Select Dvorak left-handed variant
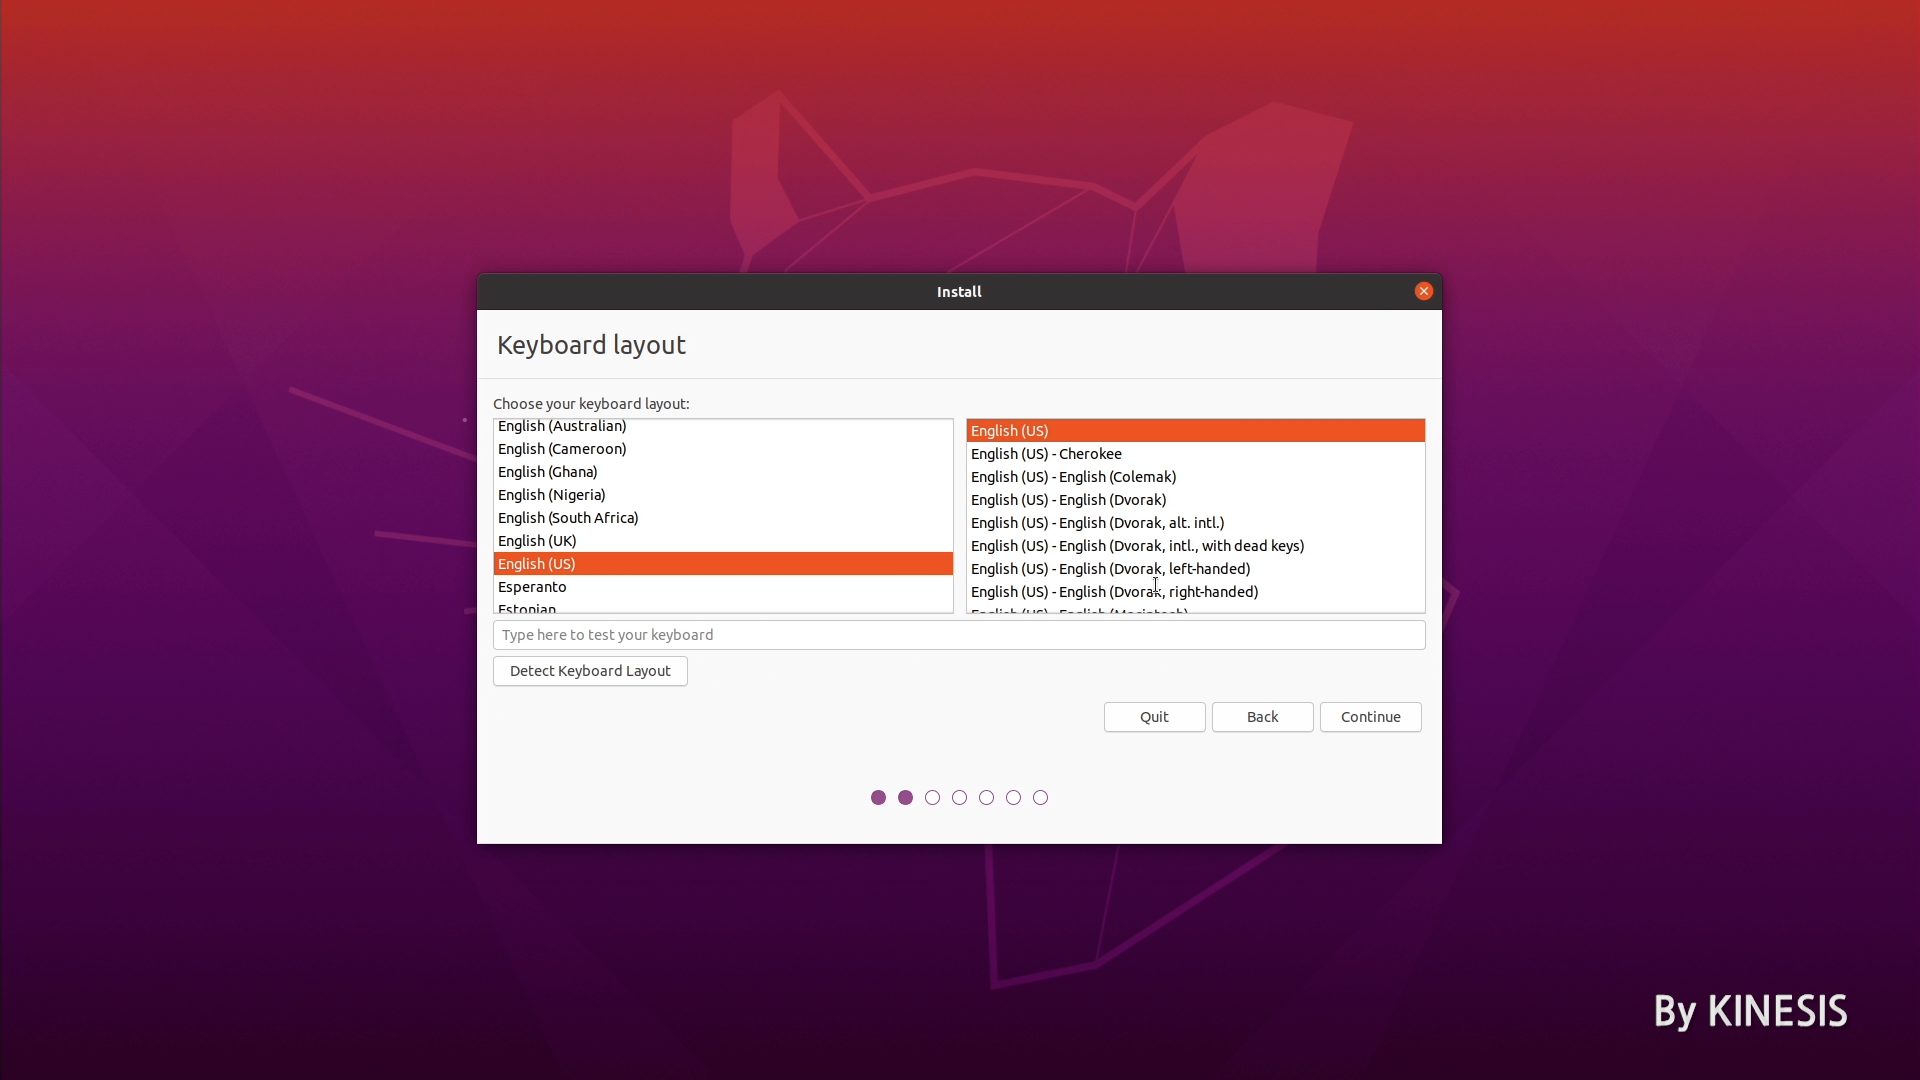The image size is (1920, 1080). tap(1110, 569)
